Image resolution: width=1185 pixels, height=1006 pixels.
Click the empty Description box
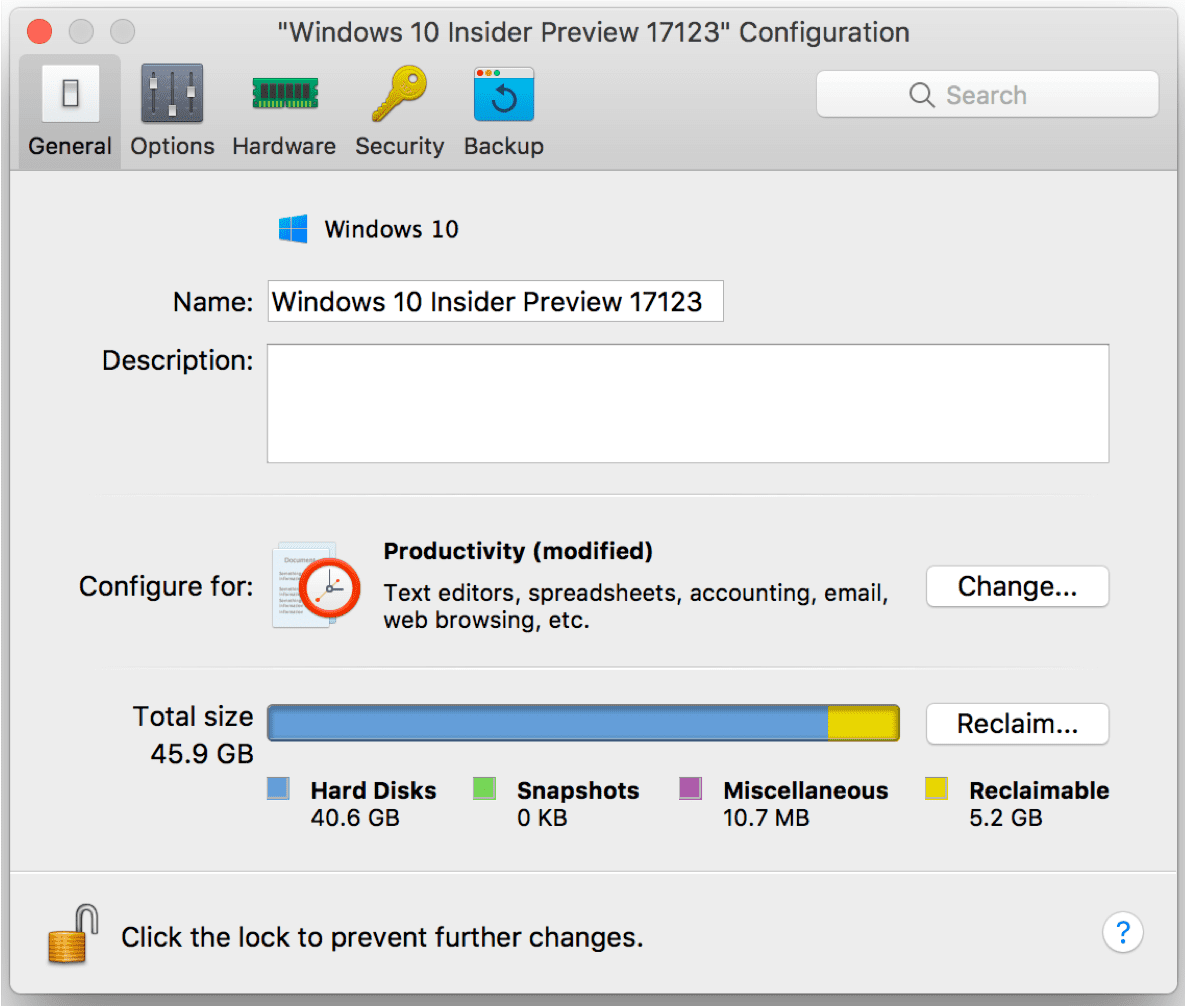tap(687, 403)
